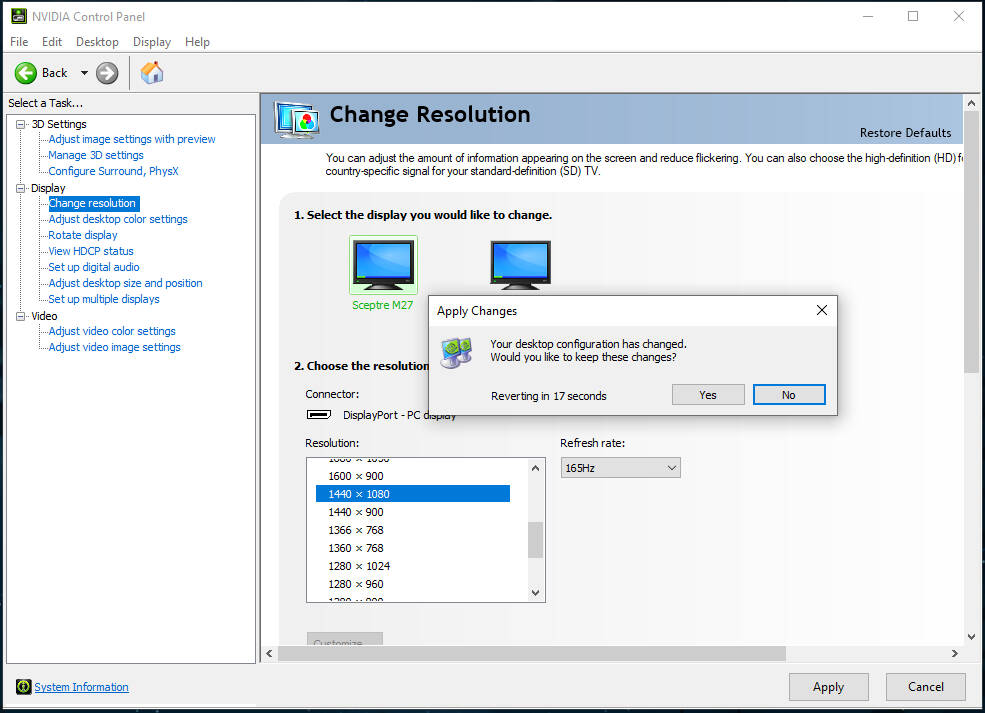Click the NVIDIA Control Panel title icon
The width and height of the screenshot is (985, 713).
(x=19, y=16)
